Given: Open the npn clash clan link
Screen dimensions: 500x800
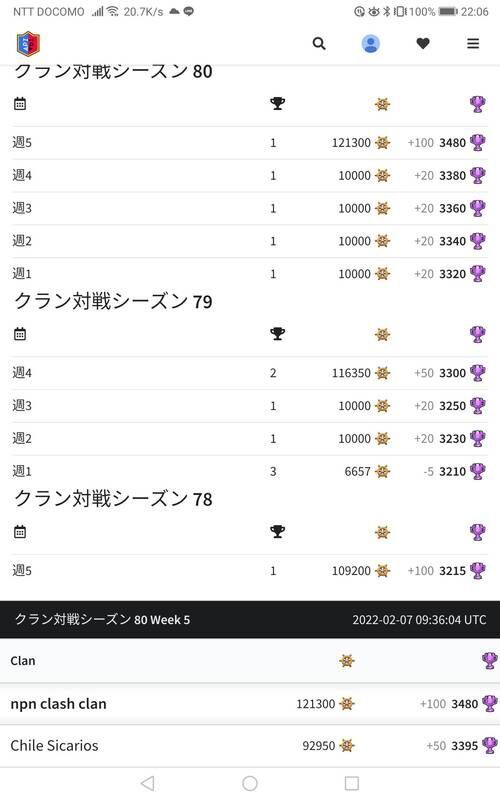Looking at the screenshot, I should [x=59, y=704].
